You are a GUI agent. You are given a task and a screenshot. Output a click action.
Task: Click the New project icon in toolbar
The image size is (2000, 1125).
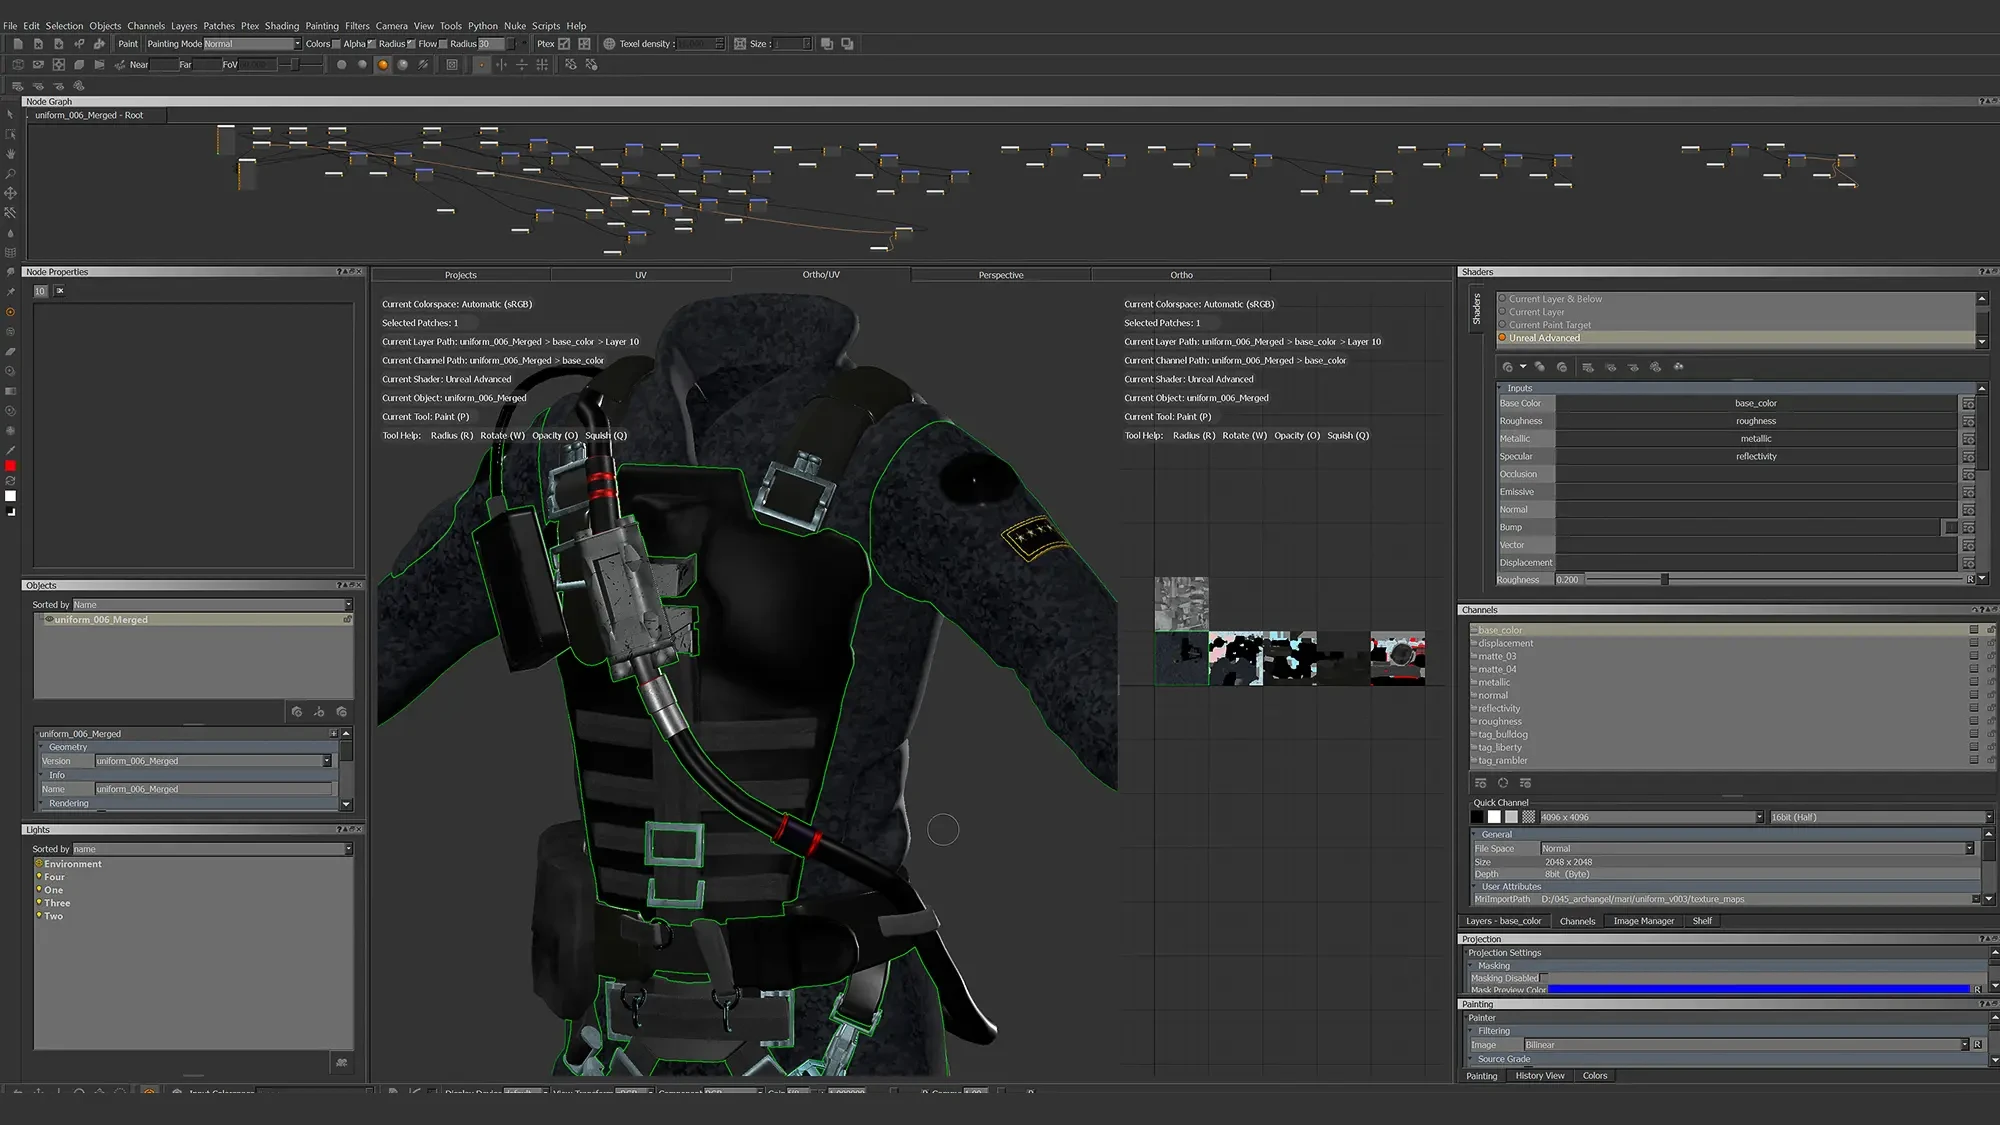click(18, 44)
